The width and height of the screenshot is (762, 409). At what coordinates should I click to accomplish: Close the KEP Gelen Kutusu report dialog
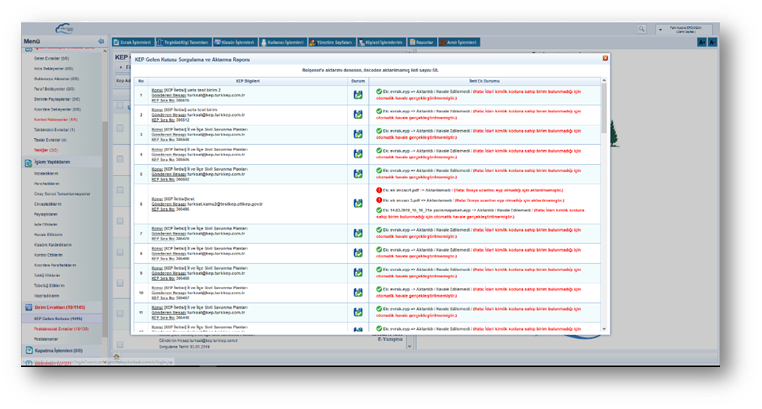click(x=604, y=59)
